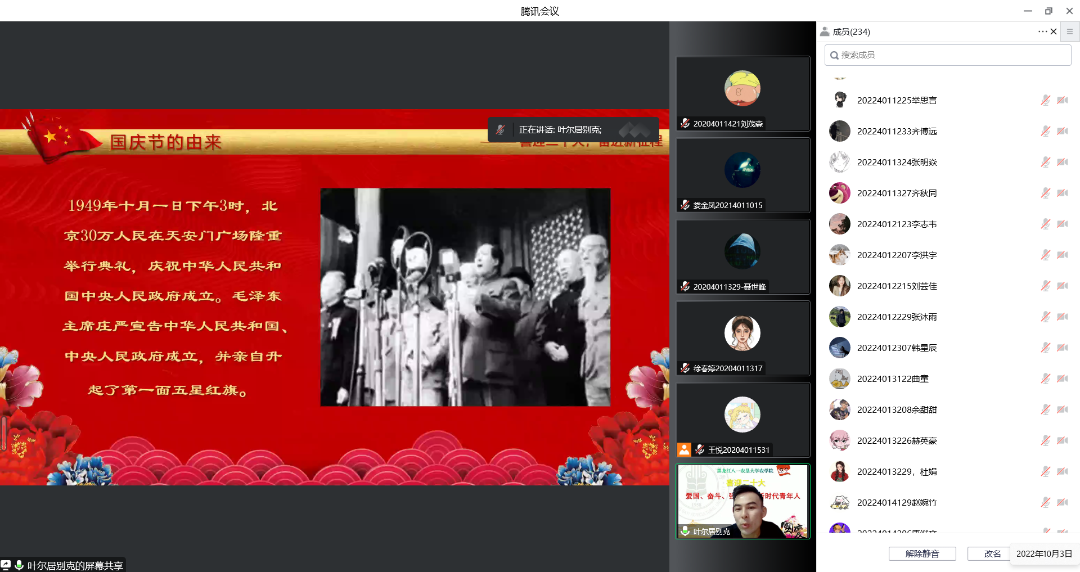This screenshot has height=572, width=1080.
Task: Click the muted mic icon beside 20224012123李志韦
Action: [1045, 224]
